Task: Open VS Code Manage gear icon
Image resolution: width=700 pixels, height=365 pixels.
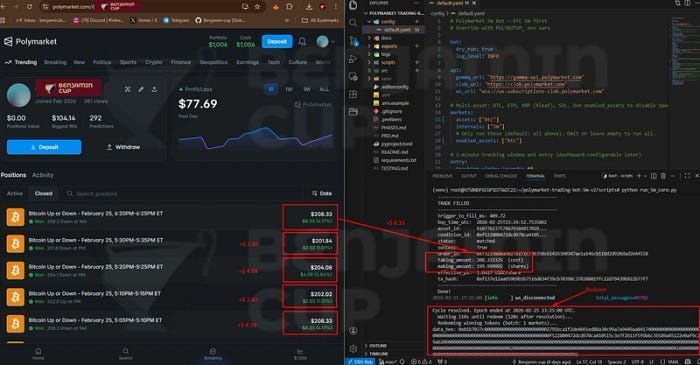Action: [x=353, y=348]
